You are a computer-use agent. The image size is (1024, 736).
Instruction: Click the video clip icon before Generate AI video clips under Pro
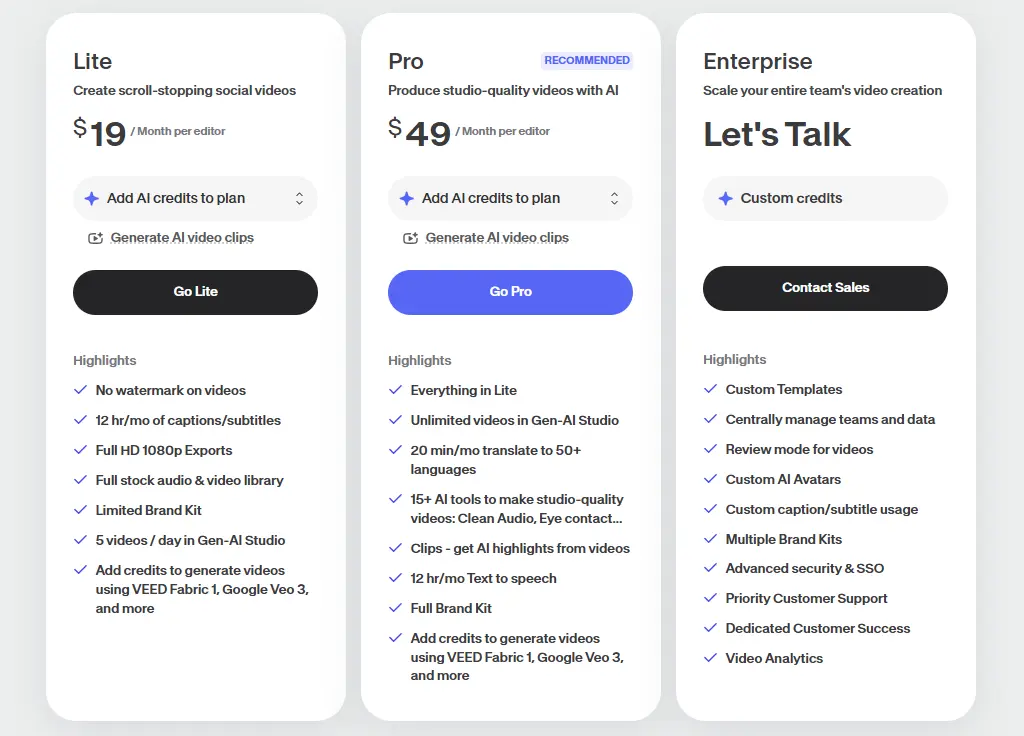410,237
